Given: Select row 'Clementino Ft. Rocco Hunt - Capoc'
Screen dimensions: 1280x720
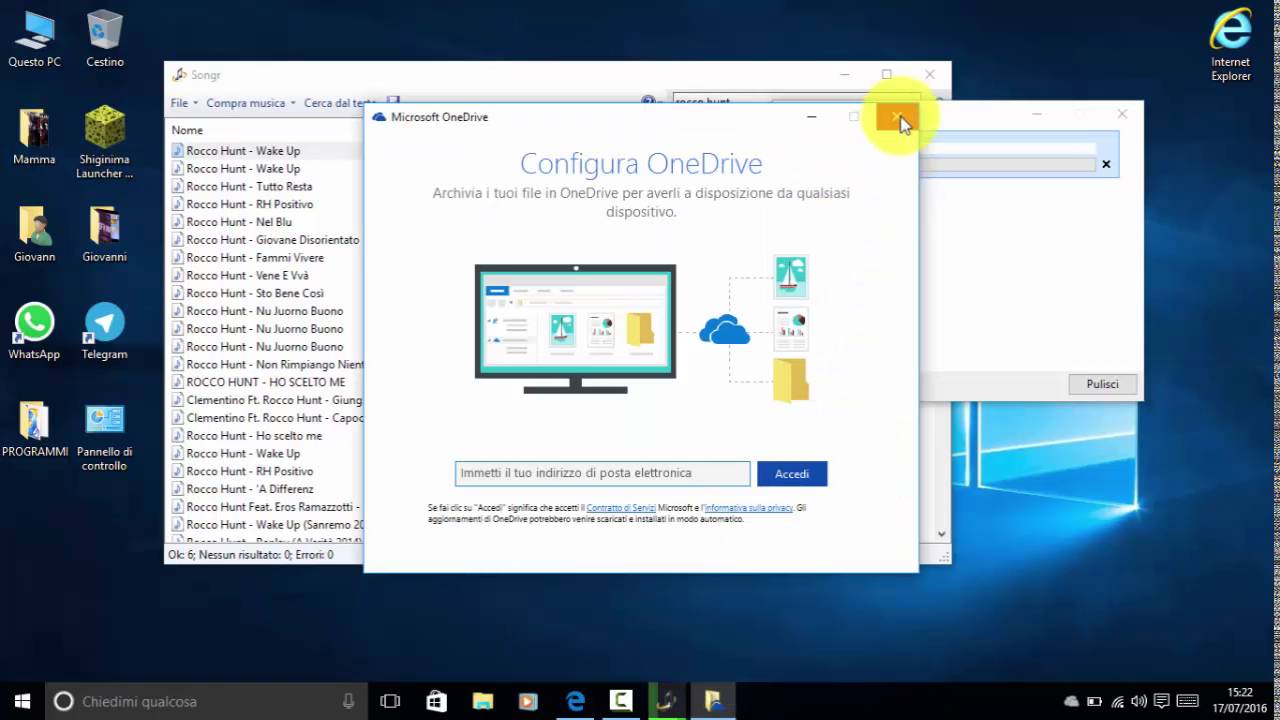Looking at the screenshot, I should [266, 418].
